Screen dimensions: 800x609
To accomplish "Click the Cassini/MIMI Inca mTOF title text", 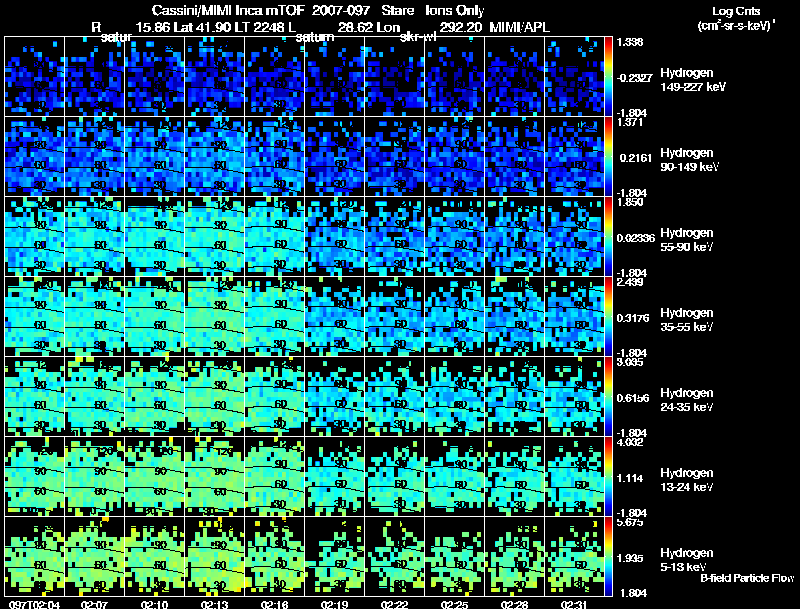I will point(228,11).
